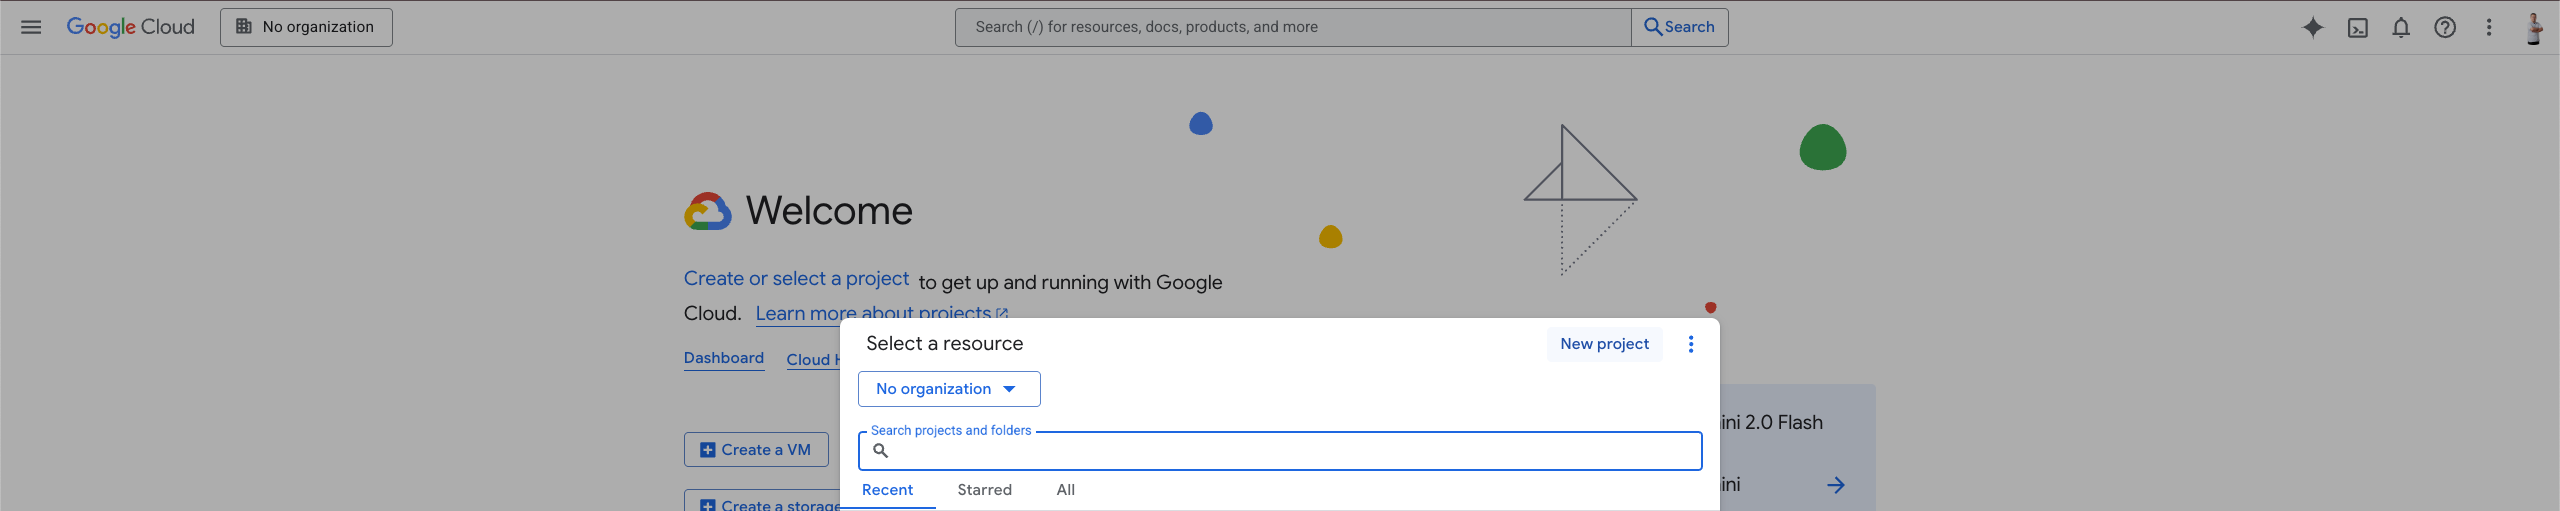This screenshot has height=511, width=2560.
Task: Click the Google Cloud logo
Action: (130, 27)
